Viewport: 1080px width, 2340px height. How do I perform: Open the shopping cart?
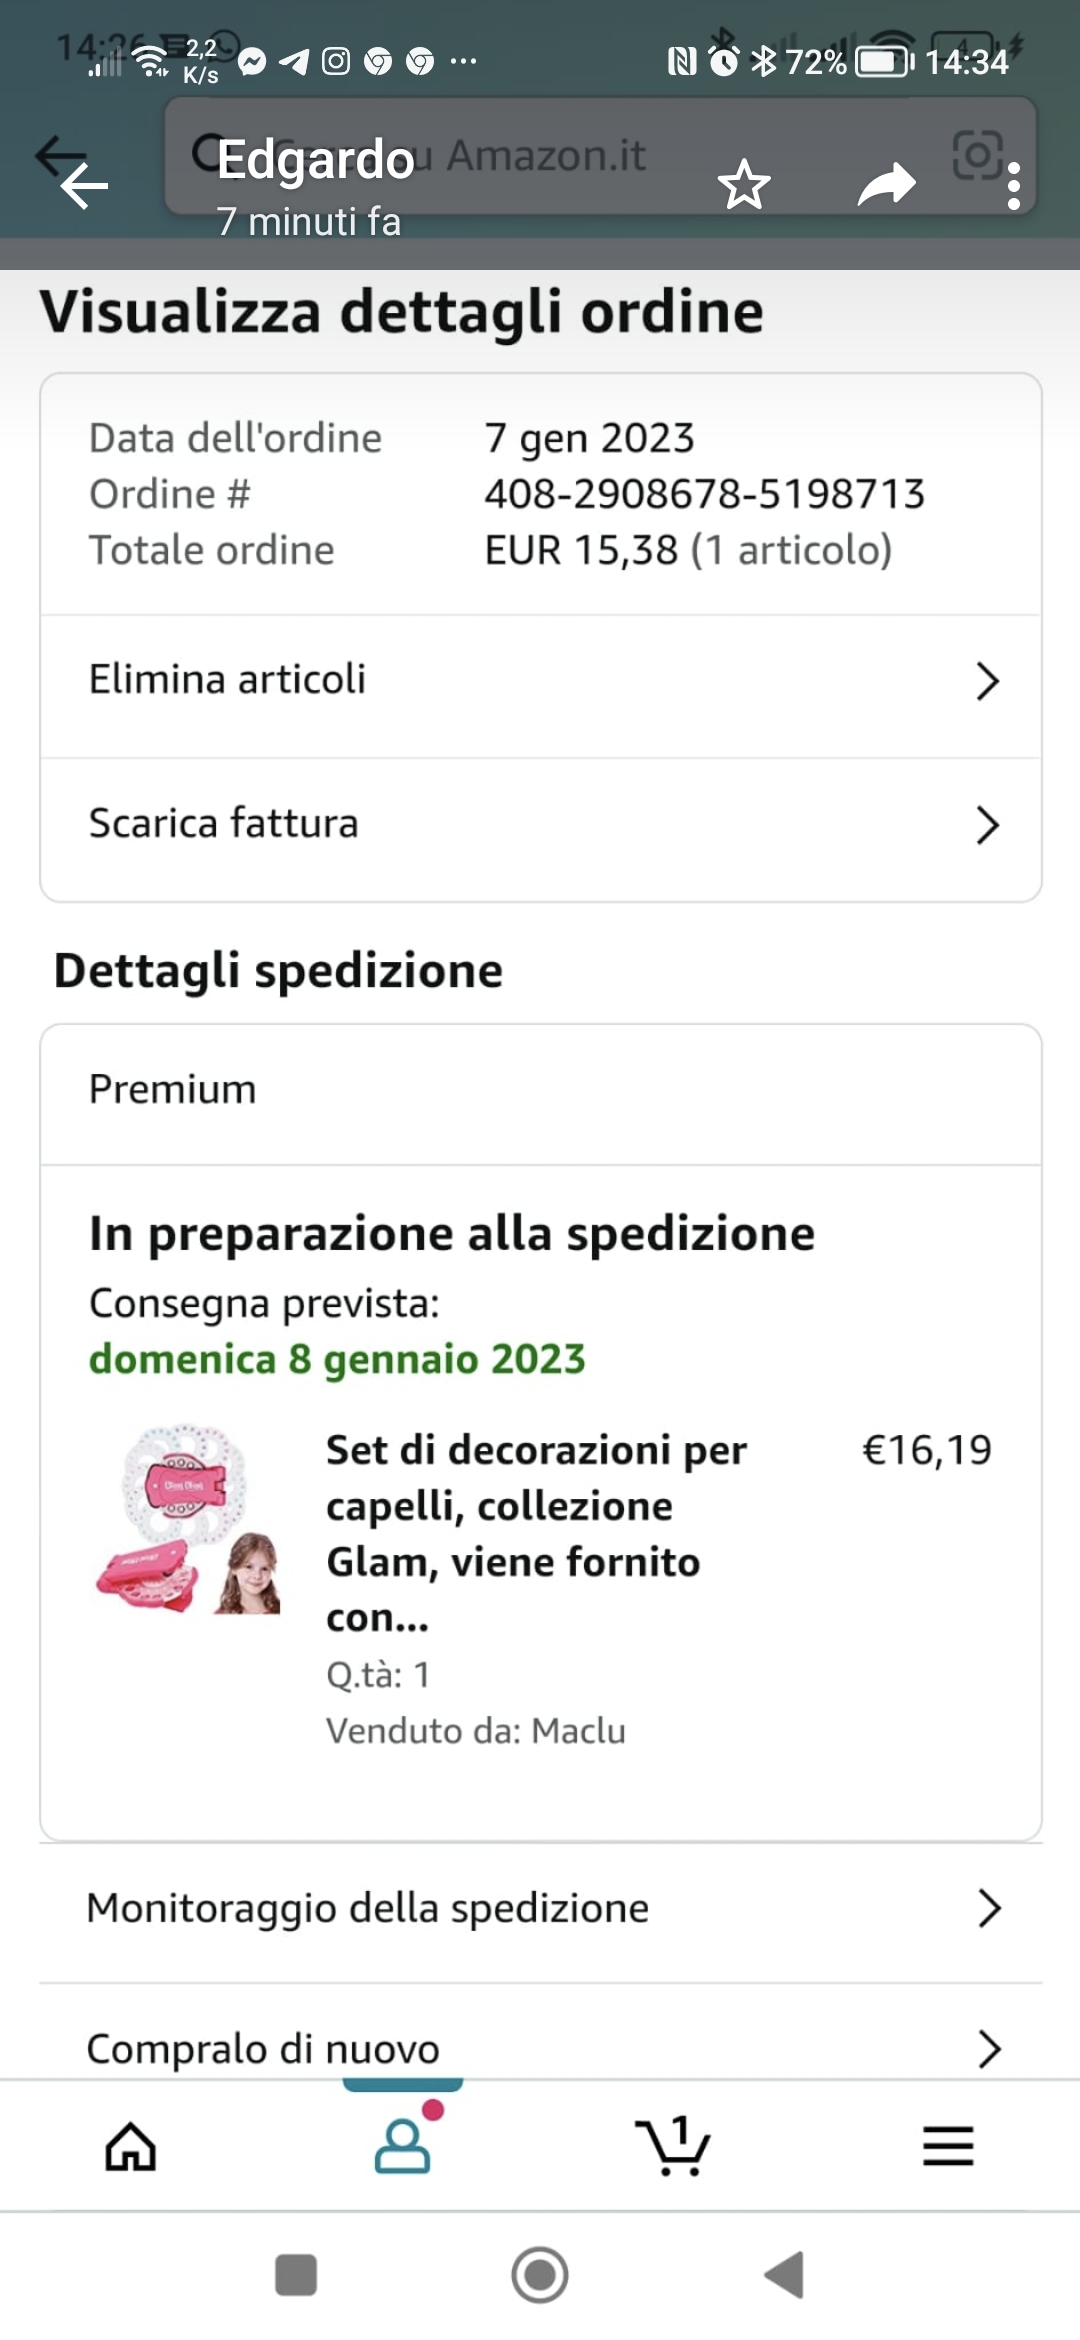tap(673, 2146)
